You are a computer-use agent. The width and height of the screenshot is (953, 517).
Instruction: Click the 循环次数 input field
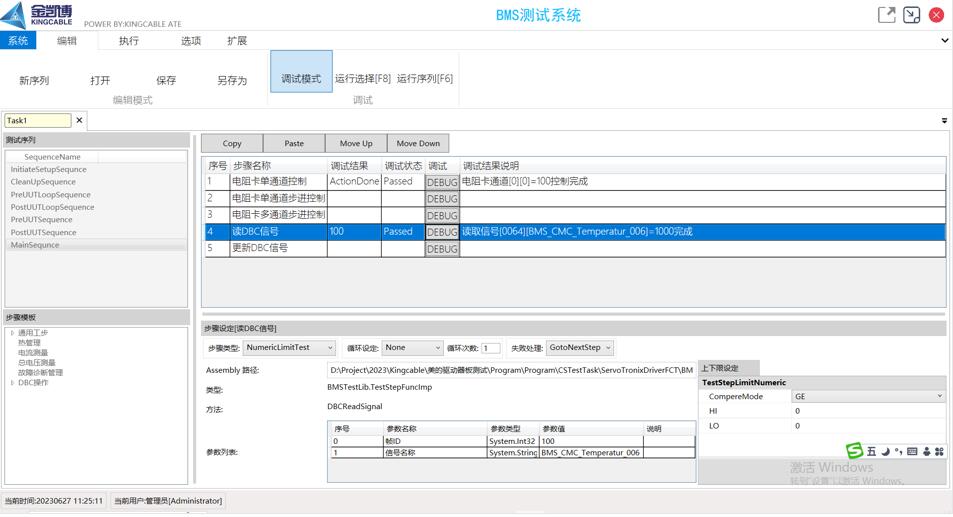pyautogui.click(x=490, y=348)
